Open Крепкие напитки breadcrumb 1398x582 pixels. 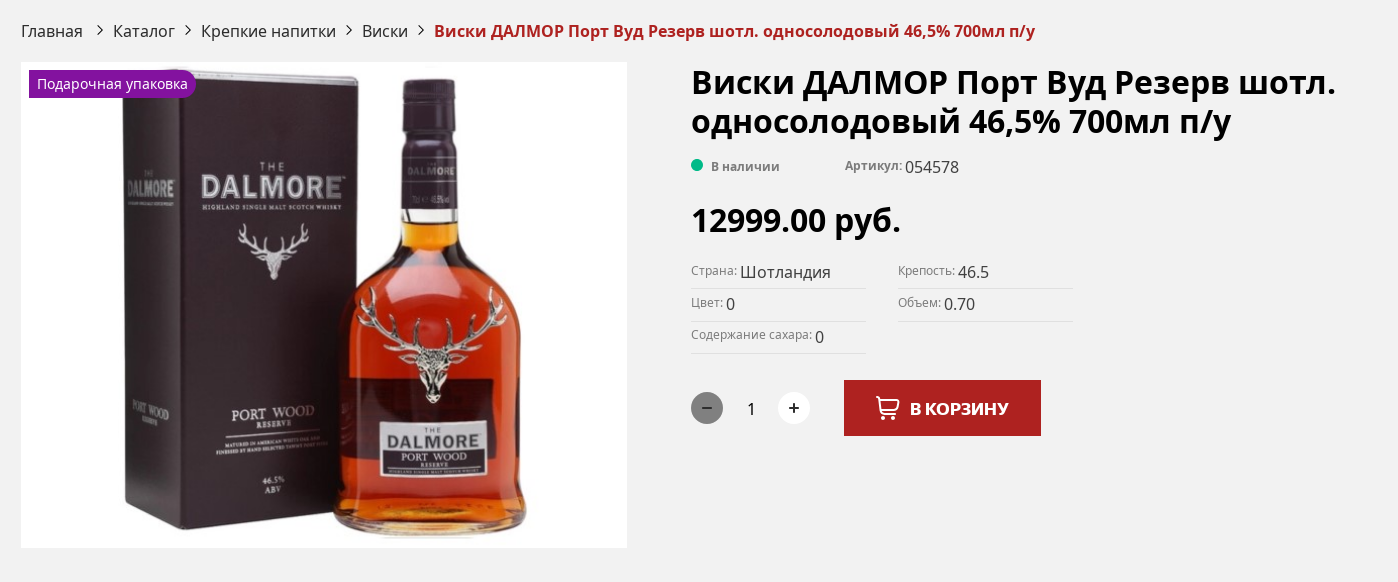click(x=268, y=31)
